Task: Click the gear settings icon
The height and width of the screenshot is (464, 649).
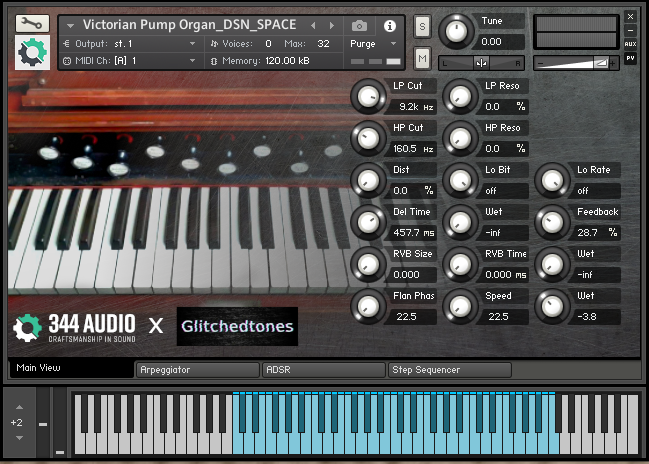Action: click(x=33, y=51)
